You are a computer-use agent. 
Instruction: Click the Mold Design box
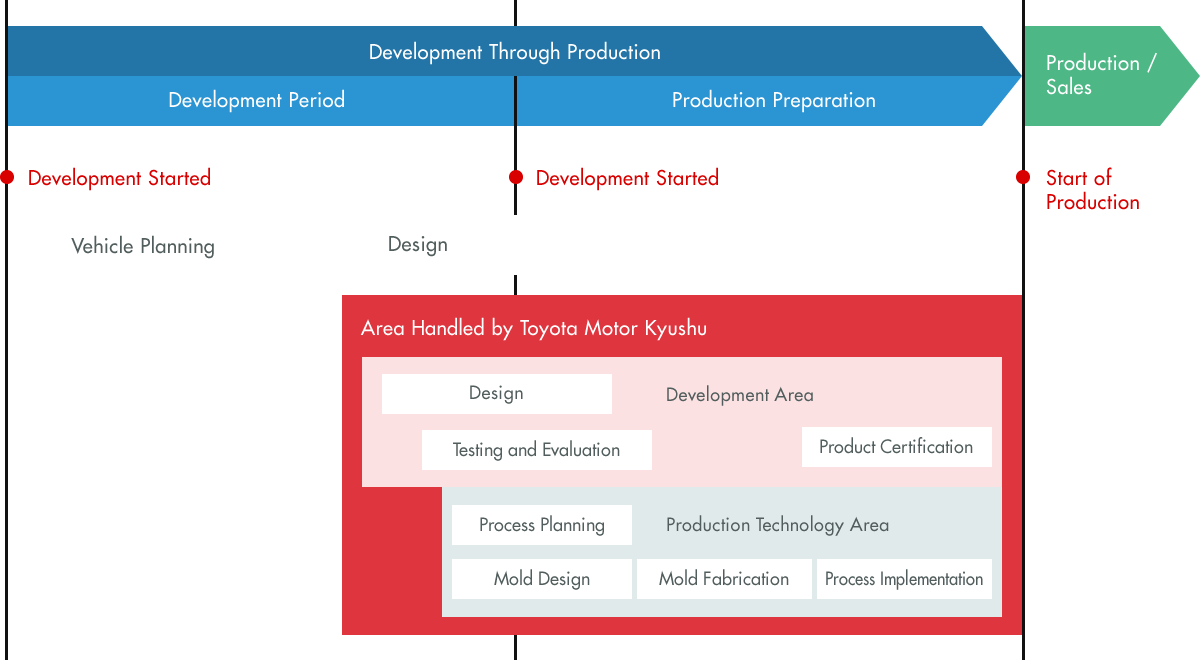pyautogui.click(x=542, y=579)
